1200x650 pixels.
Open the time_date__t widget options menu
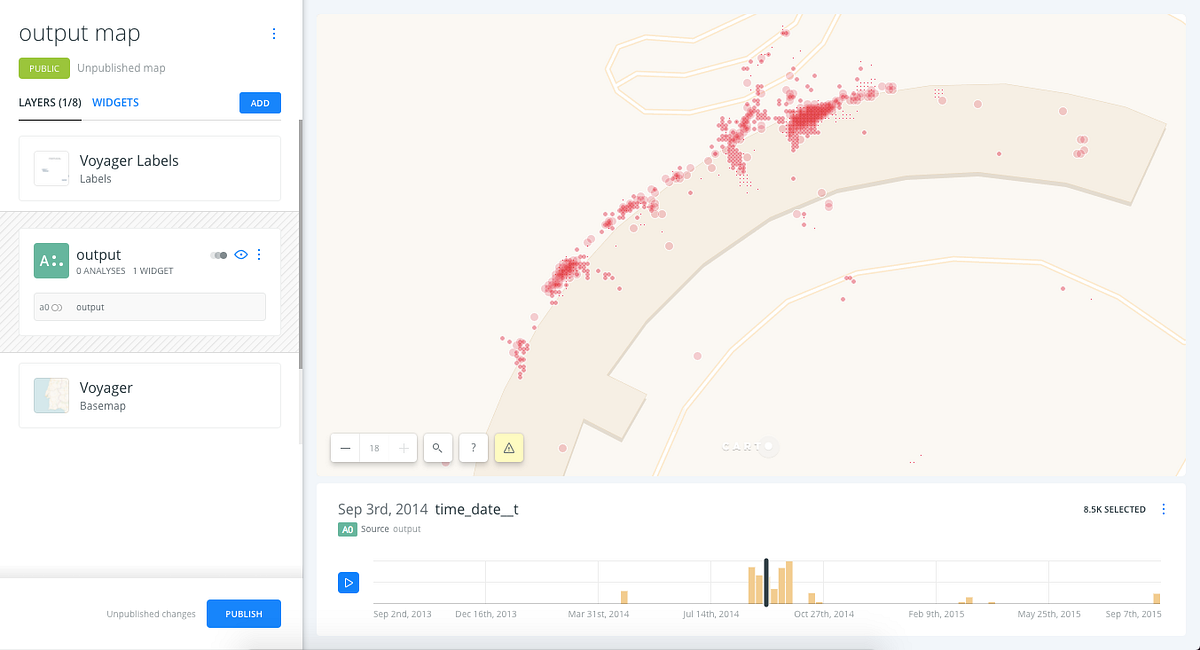coord(1163,509)
